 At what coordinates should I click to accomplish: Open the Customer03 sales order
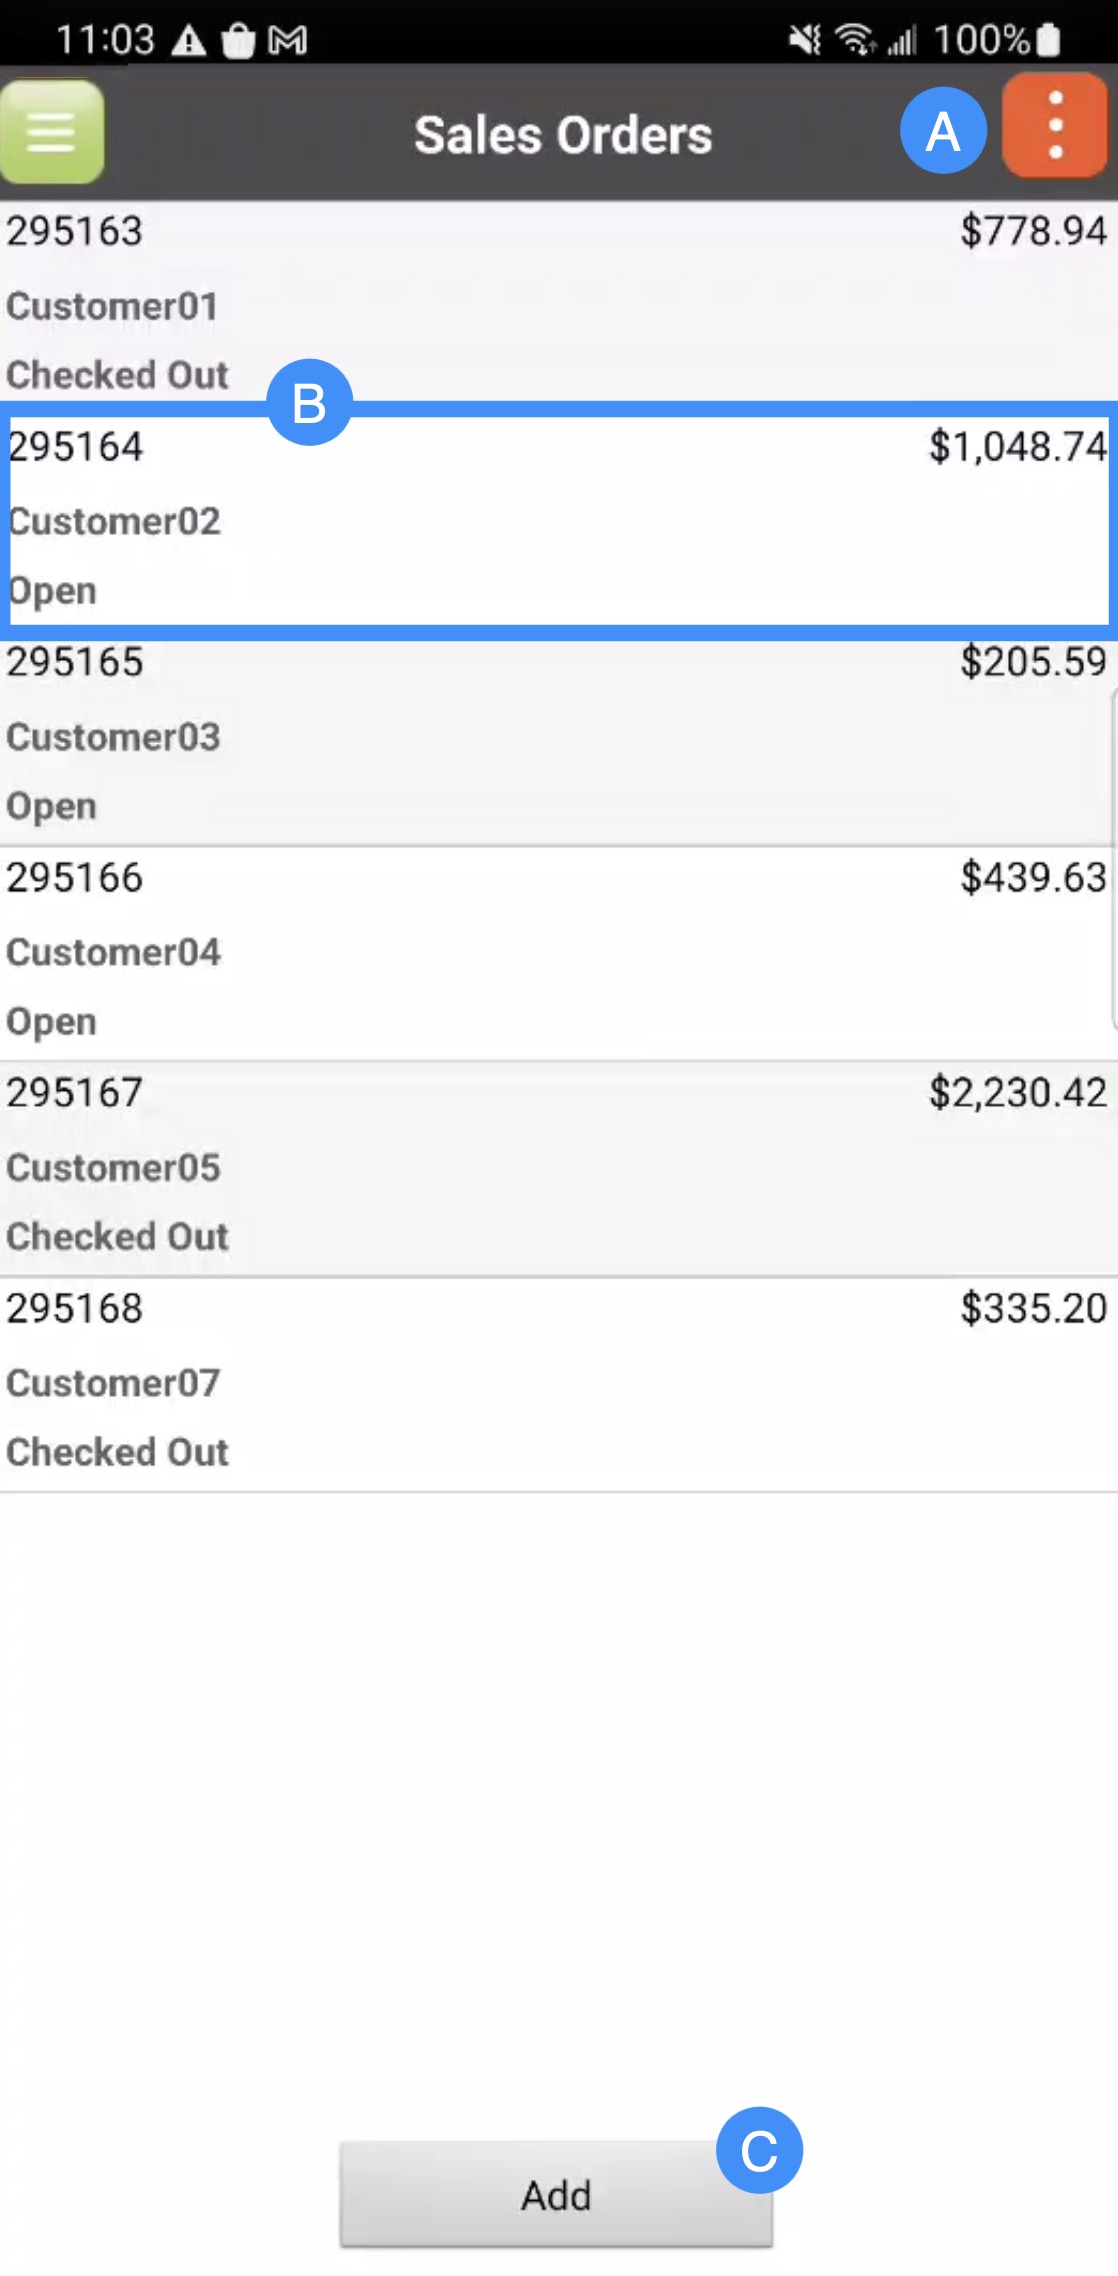(558, 736)
